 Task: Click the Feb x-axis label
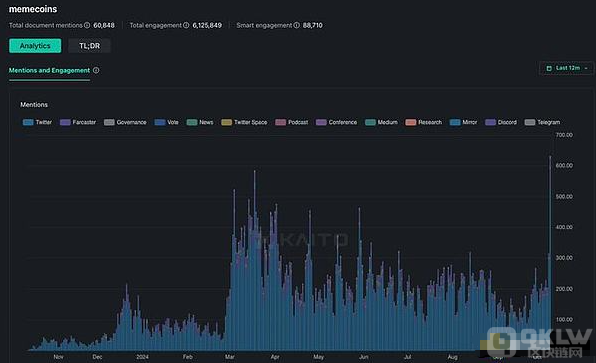click(188, 357)
